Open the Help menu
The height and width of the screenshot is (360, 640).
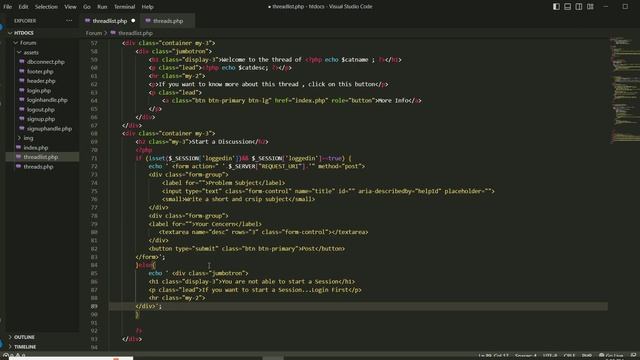147,7
